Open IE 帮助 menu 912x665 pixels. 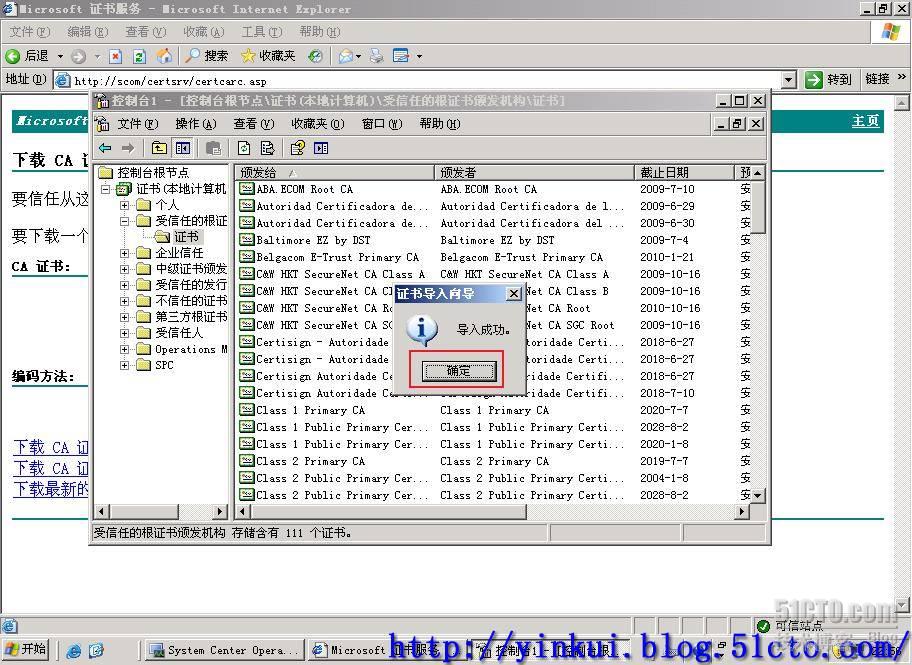click(x=319, y=31)
